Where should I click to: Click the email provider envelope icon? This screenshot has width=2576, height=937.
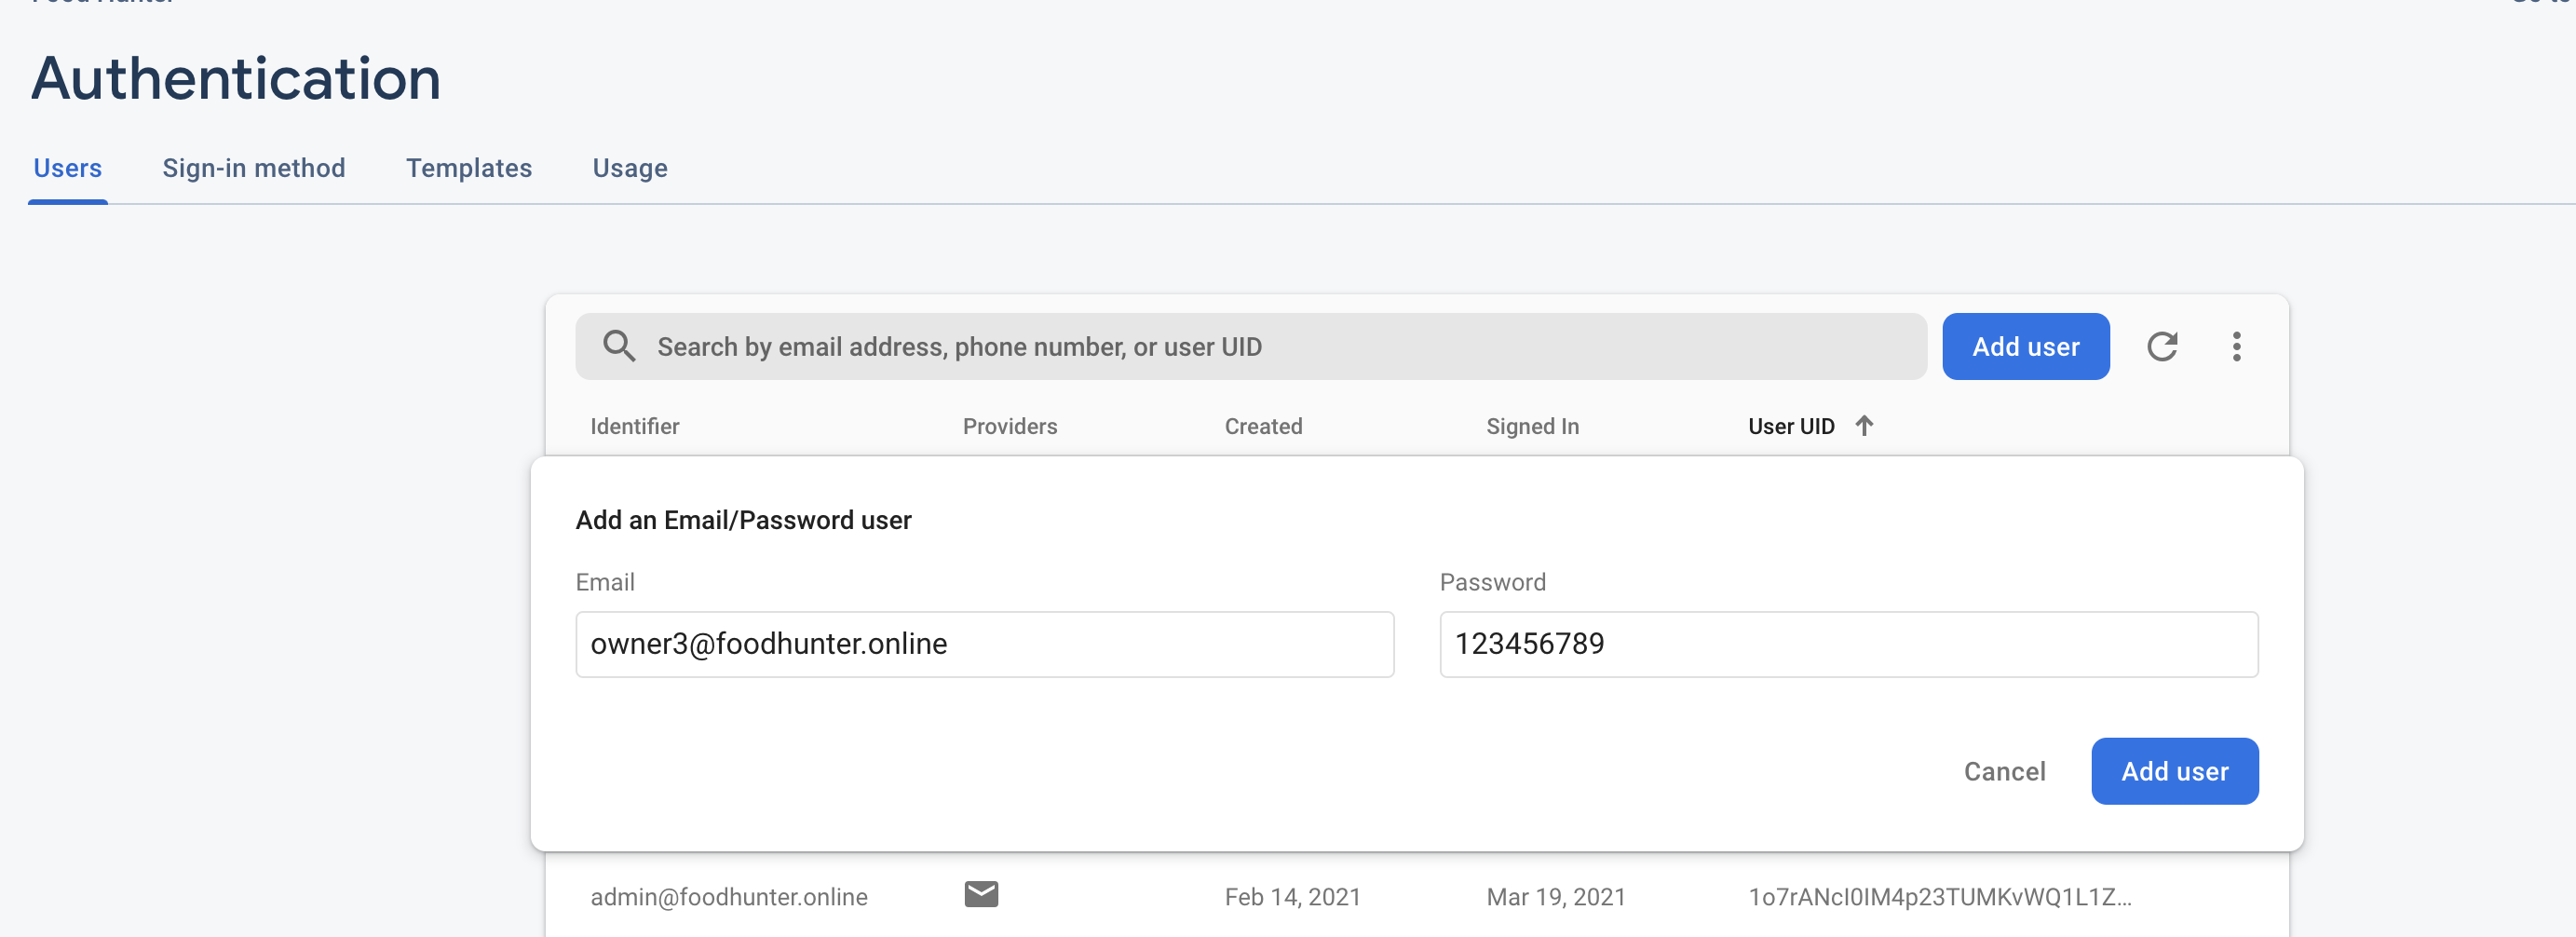coord(981,894)
